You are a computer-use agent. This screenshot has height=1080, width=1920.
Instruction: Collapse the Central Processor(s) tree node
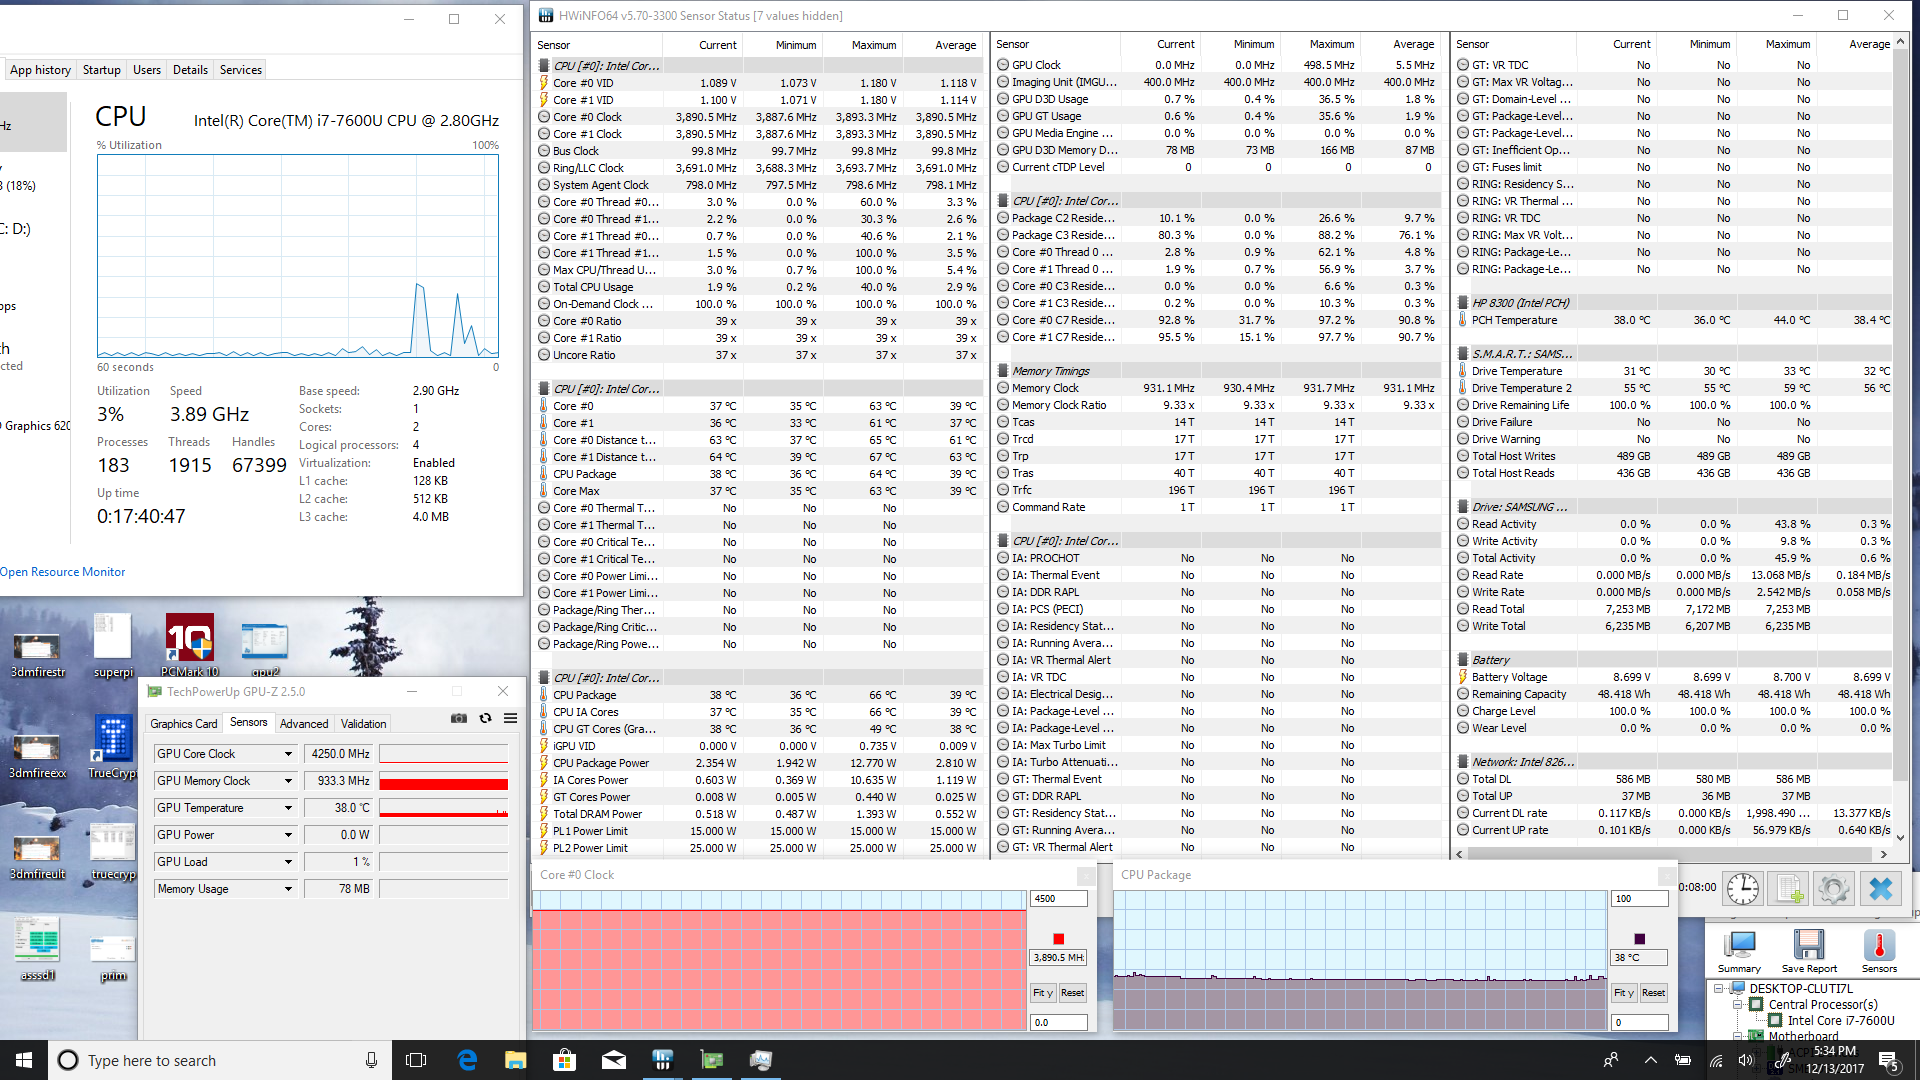tap(1738, 1004)
